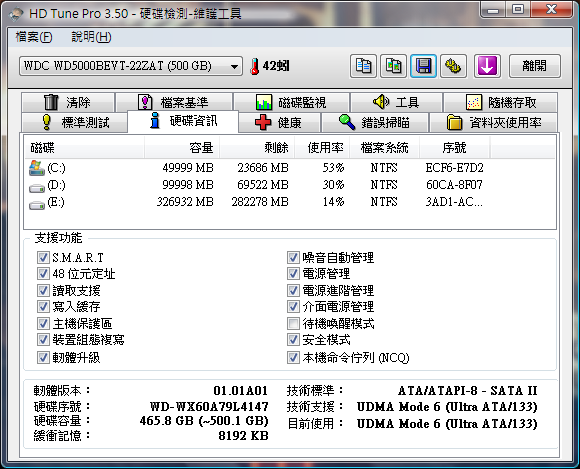
Task: Click the purple minimize-to-tray arrow icon
Action: 487,66
